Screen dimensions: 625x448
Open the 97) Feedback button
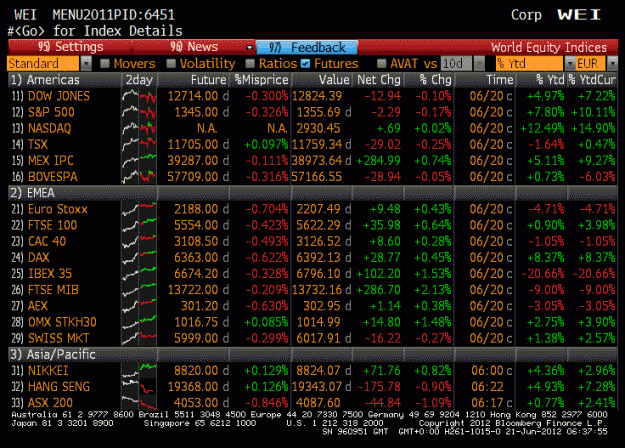coord(307,47)
